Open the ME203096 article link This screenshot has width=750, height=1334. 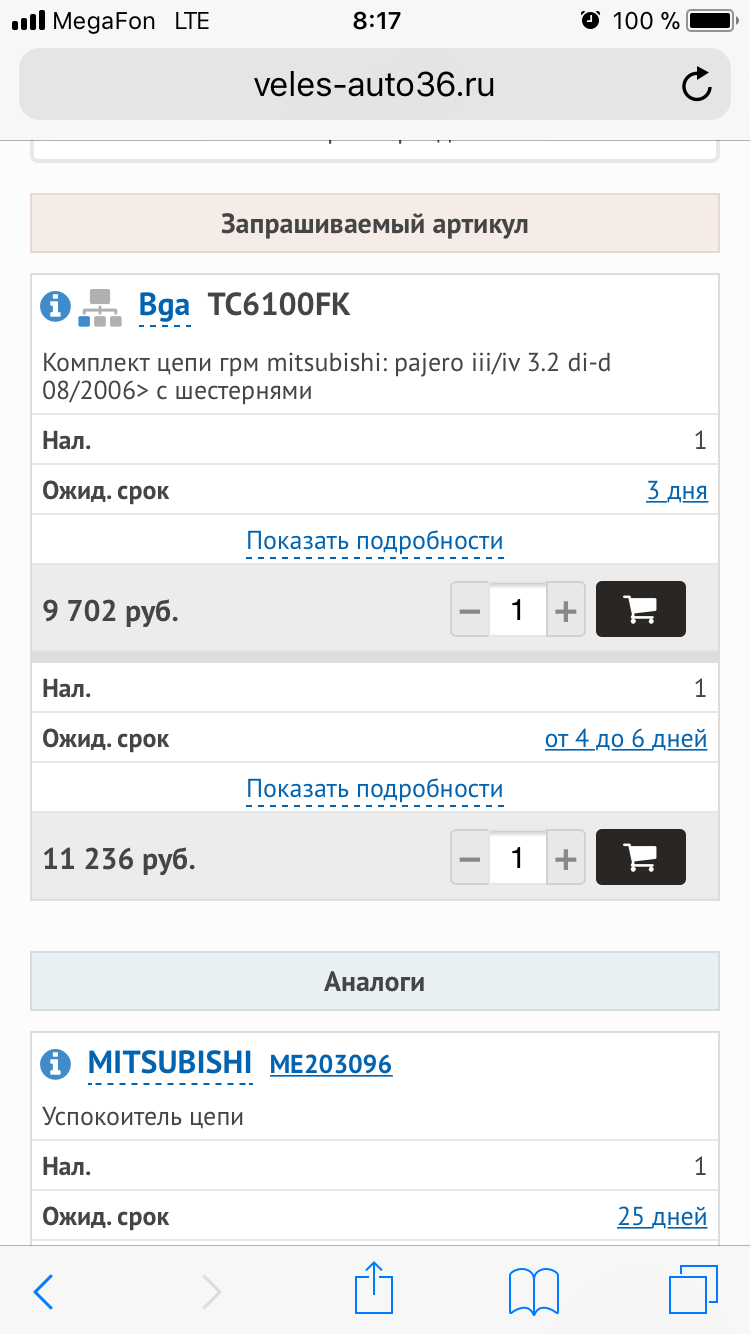[331, 1063]
